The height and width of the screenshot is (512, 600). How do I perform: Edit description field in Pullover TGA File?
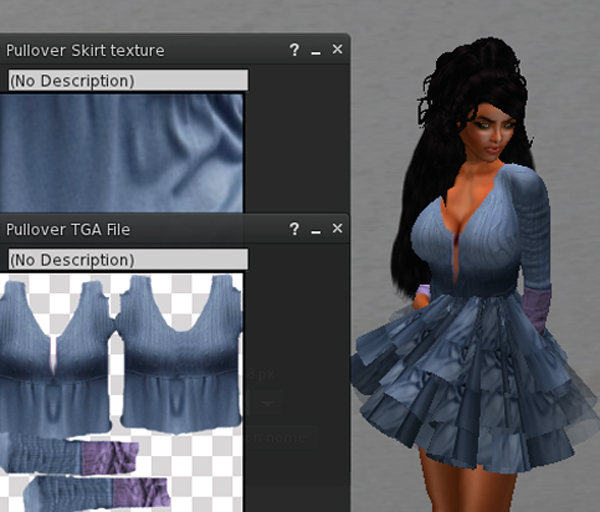coord(128,260)
